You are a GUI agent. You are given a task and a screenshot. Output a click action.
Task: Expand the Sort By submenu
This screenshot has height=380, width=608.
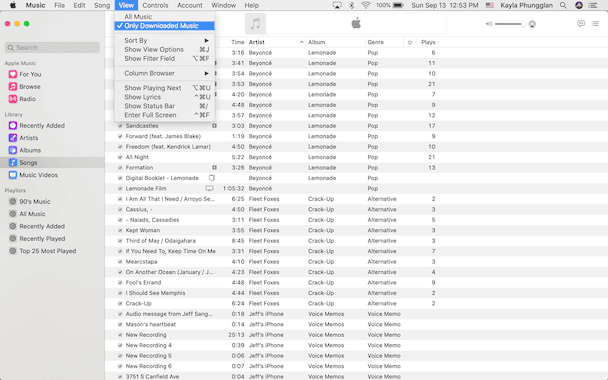tap(165, 40)
